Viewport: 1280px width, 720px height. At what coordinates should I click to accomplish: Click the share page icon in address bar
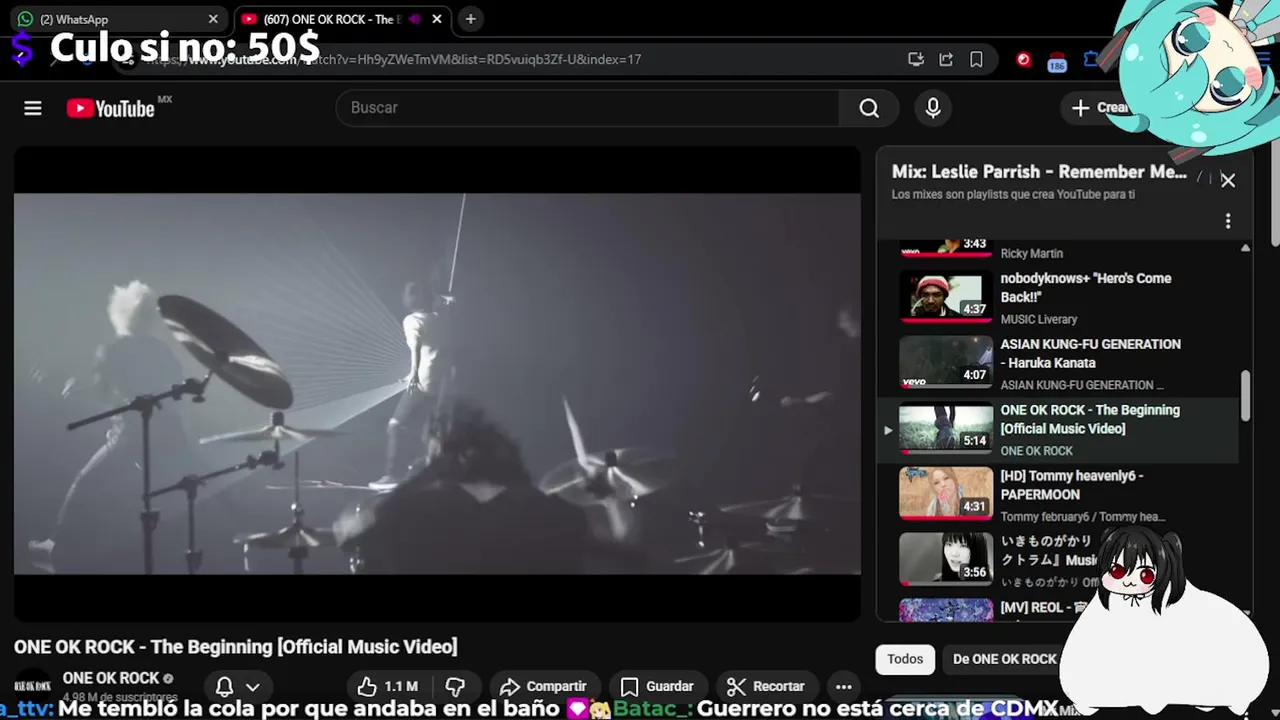point(946,59)
